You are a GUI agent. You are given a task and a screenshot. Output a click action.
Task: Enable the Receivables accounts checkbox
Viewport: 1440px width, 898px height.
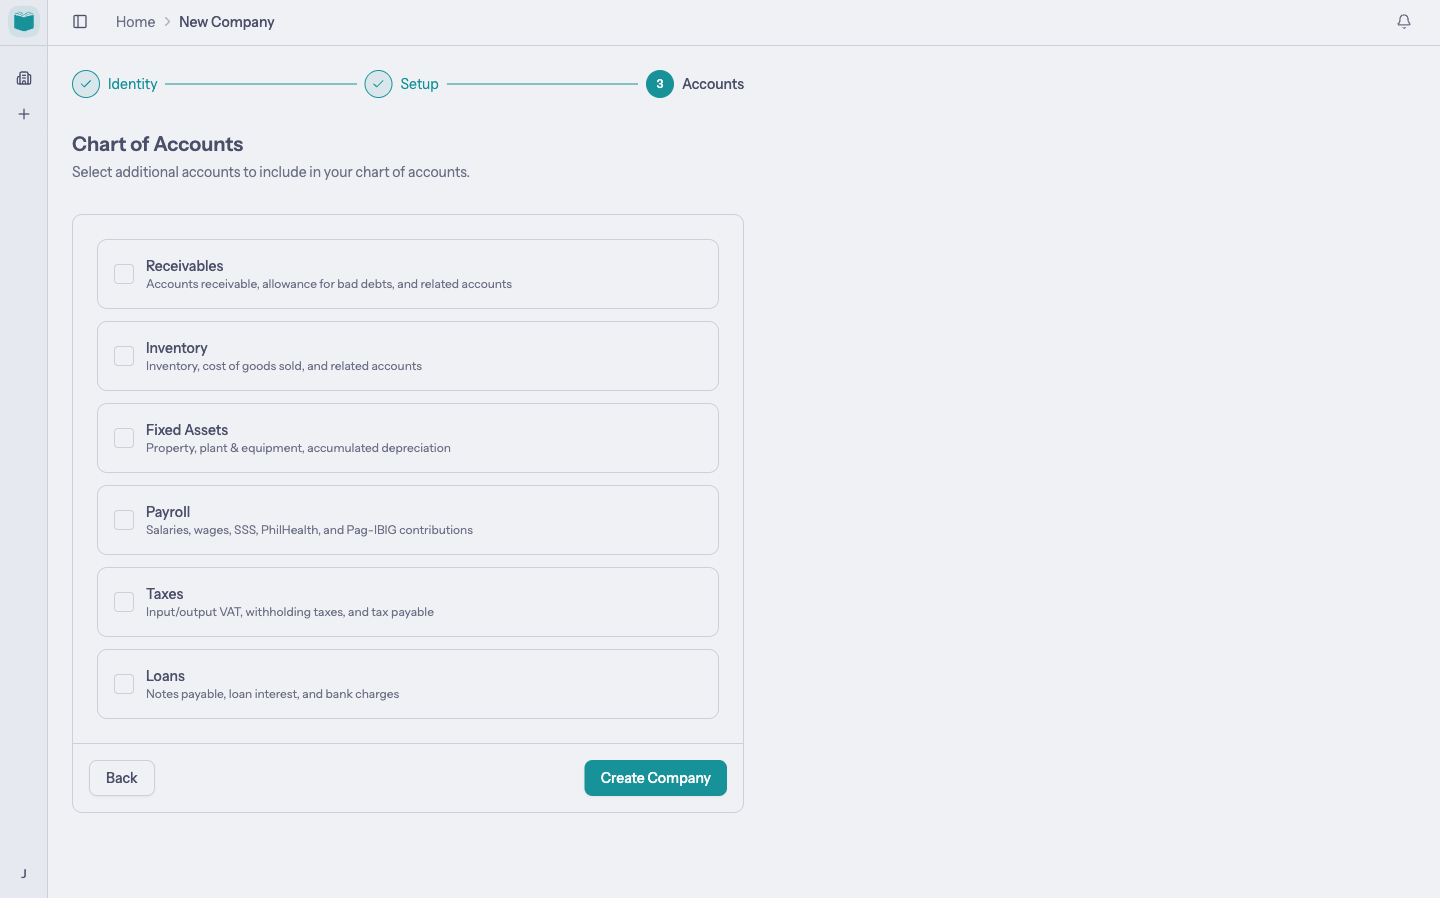coord(123,273)
